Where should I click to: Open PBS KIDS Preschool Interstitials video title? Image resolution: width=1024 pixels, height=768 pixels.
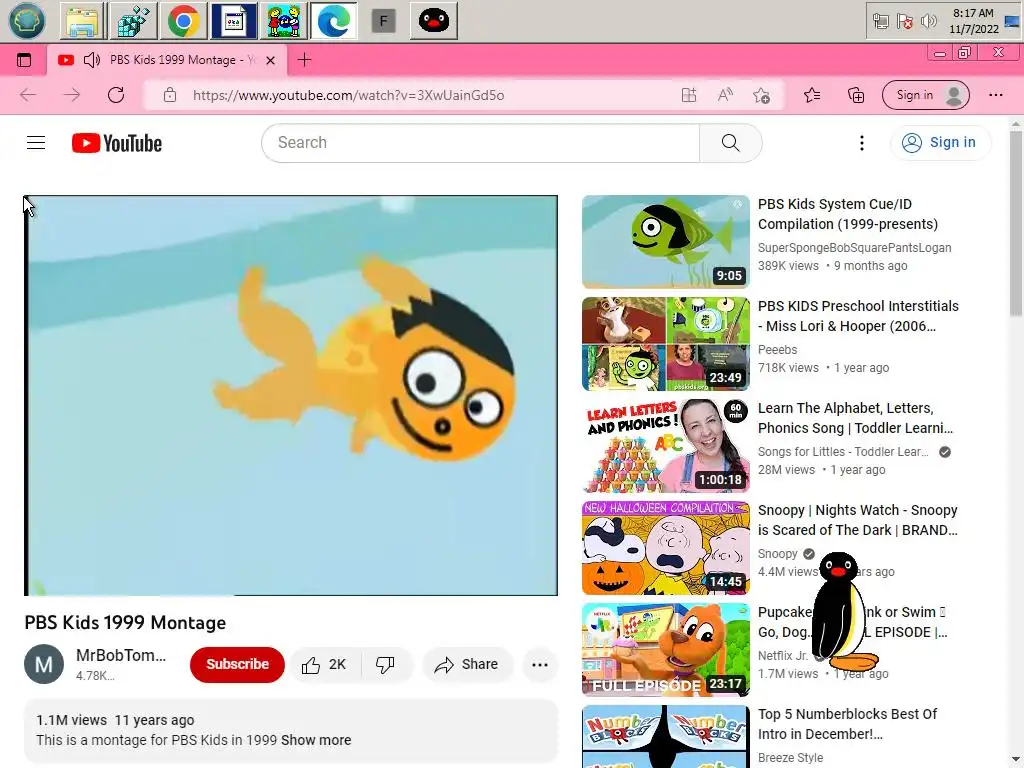[x=858, y=316]
